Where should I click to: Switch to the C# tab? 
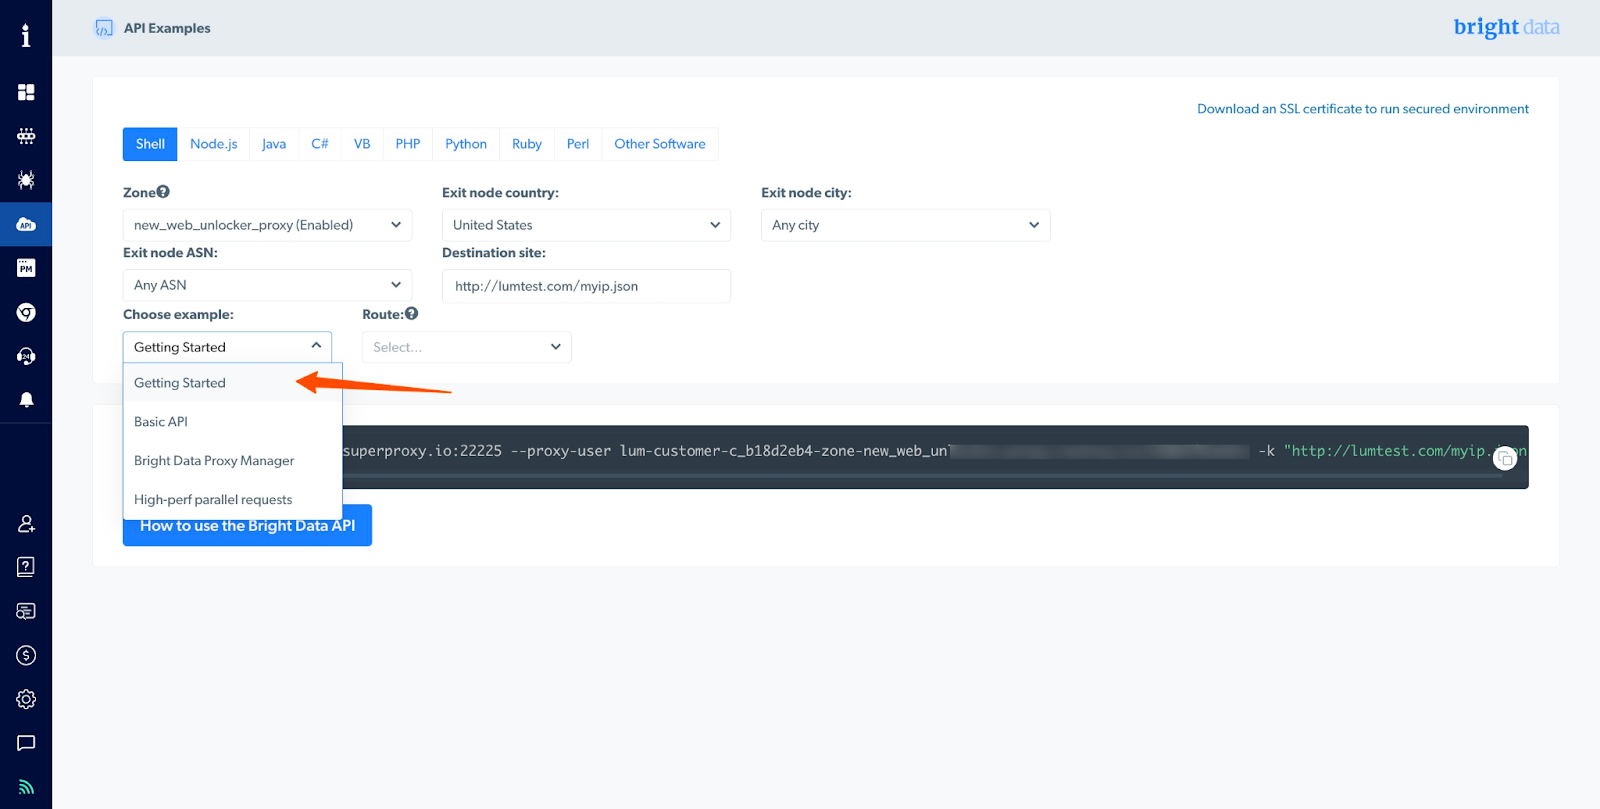click(x=320, y=144)
